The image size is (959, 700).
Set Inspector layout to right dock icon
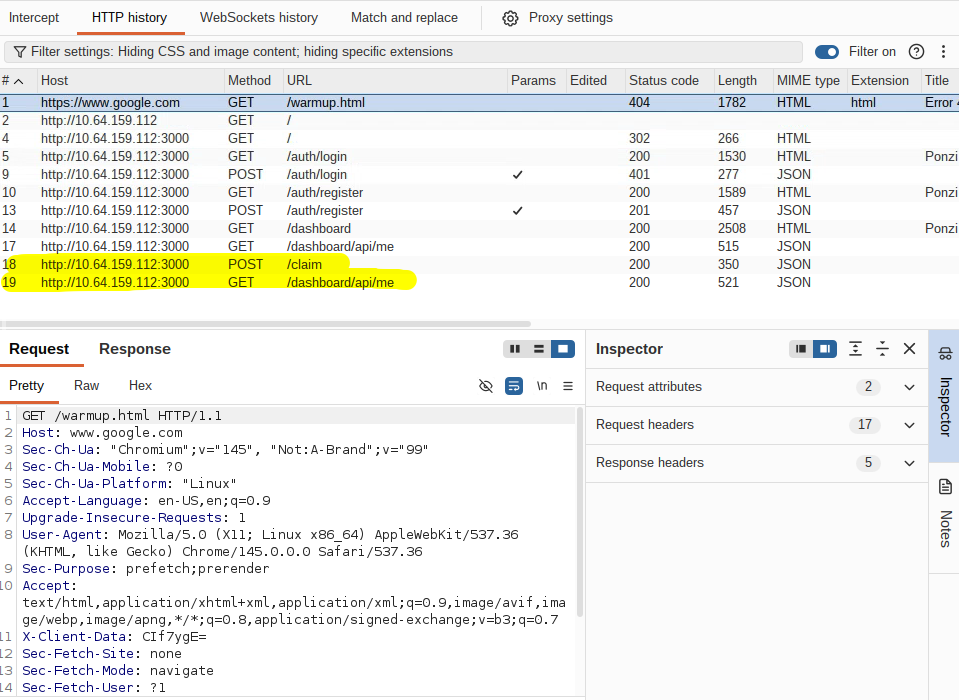825,349
